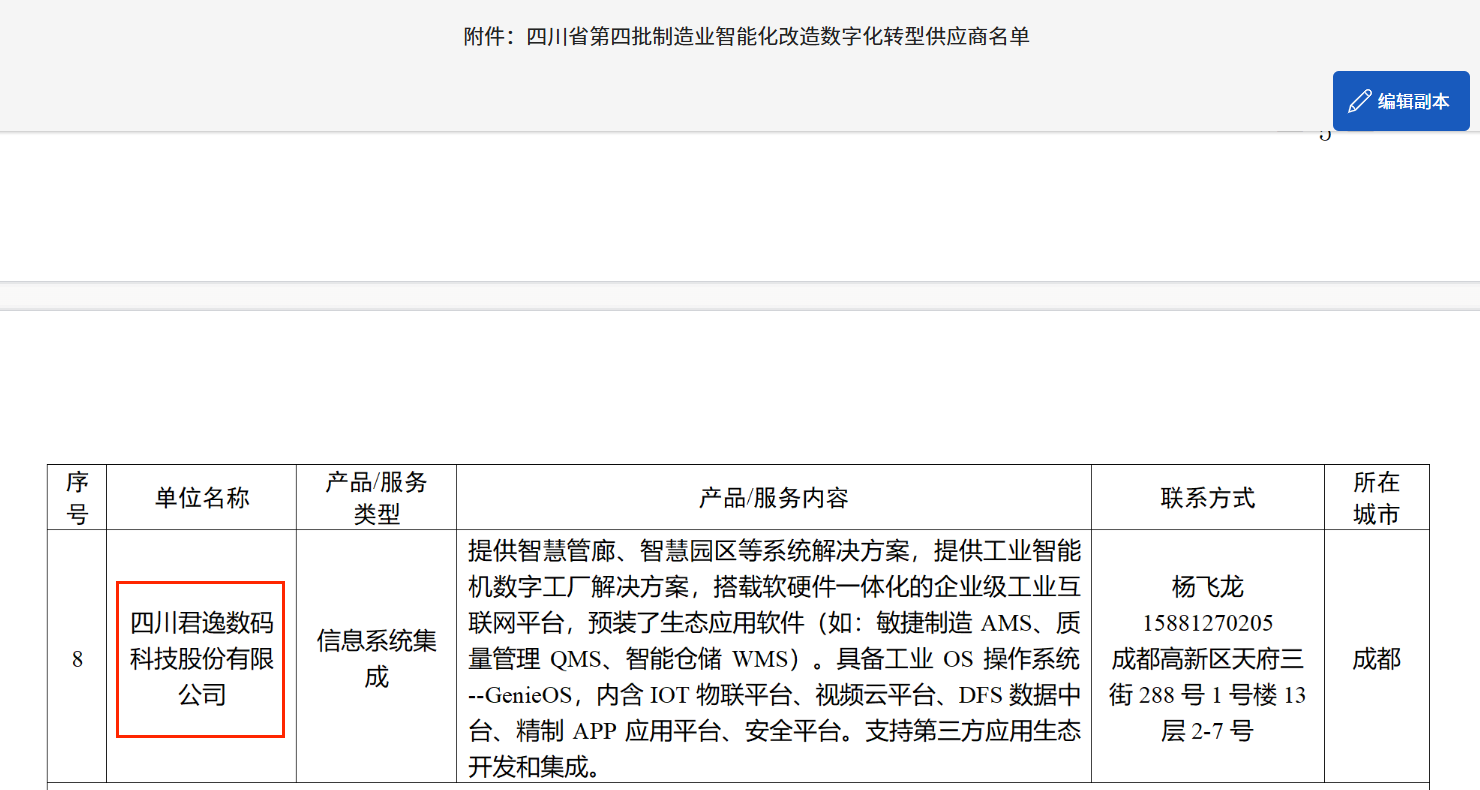This screenshot has width=1480, height=790.
Task: Click the row number 8 cell
Action: [77, 660]
